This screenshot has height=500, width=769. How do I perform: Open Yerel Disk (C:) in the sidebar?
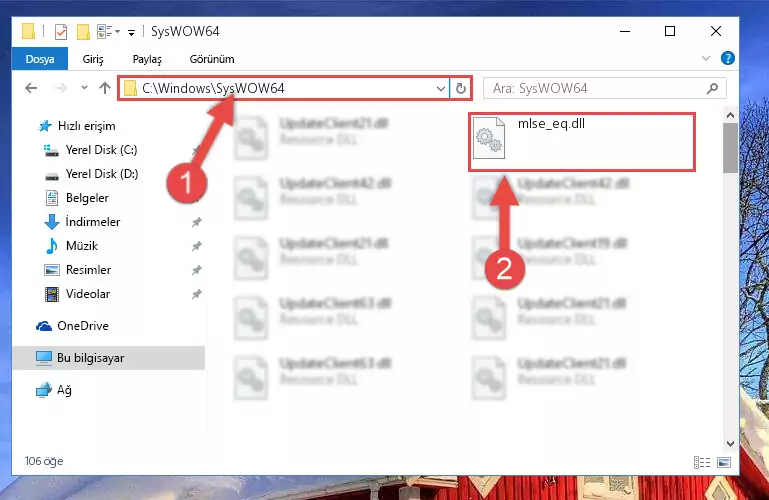pos(101,150)
